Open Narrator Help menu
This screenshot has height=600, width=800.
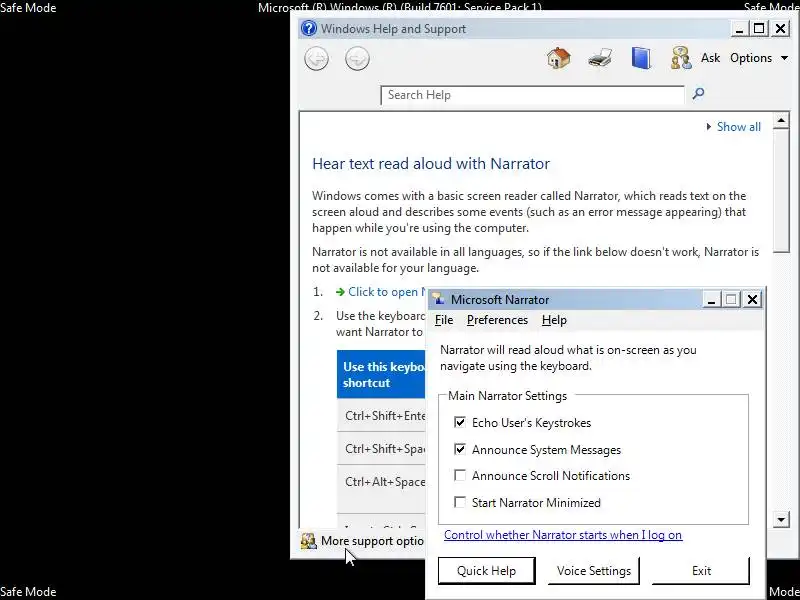(554, 320)
